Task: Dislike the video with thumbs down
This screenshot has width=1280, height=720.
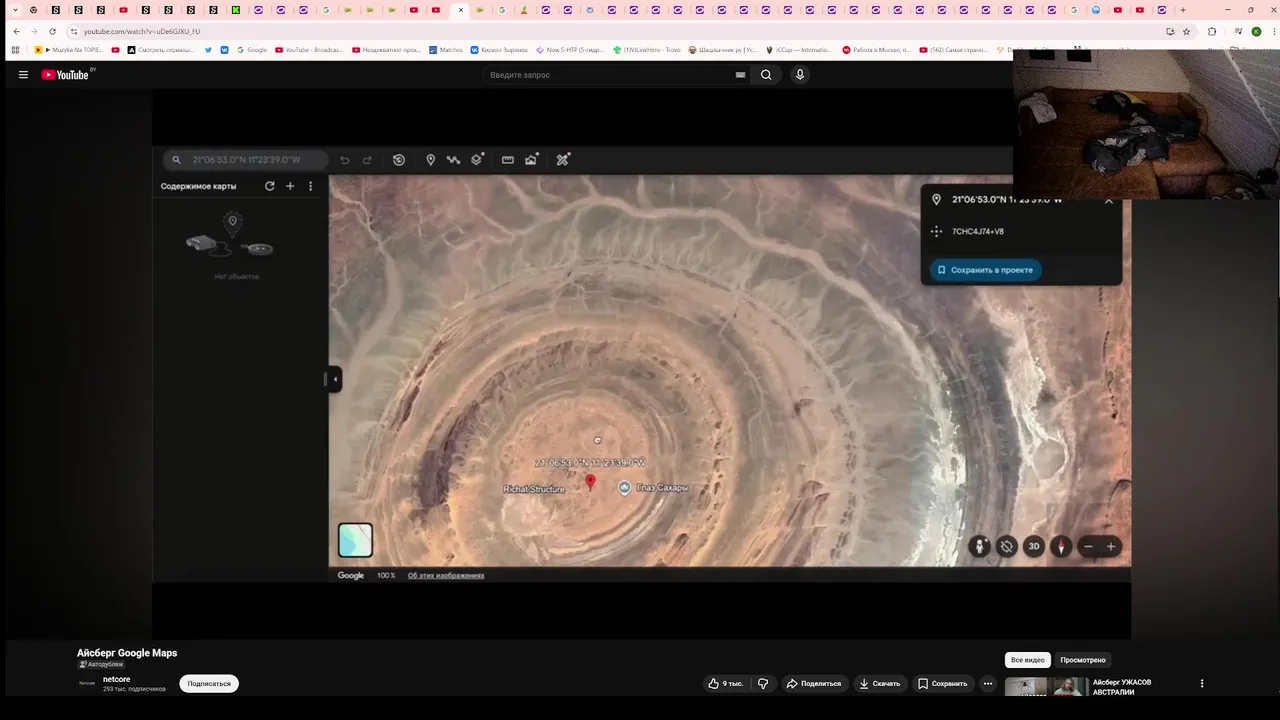Action: click(x=763, y=684)
